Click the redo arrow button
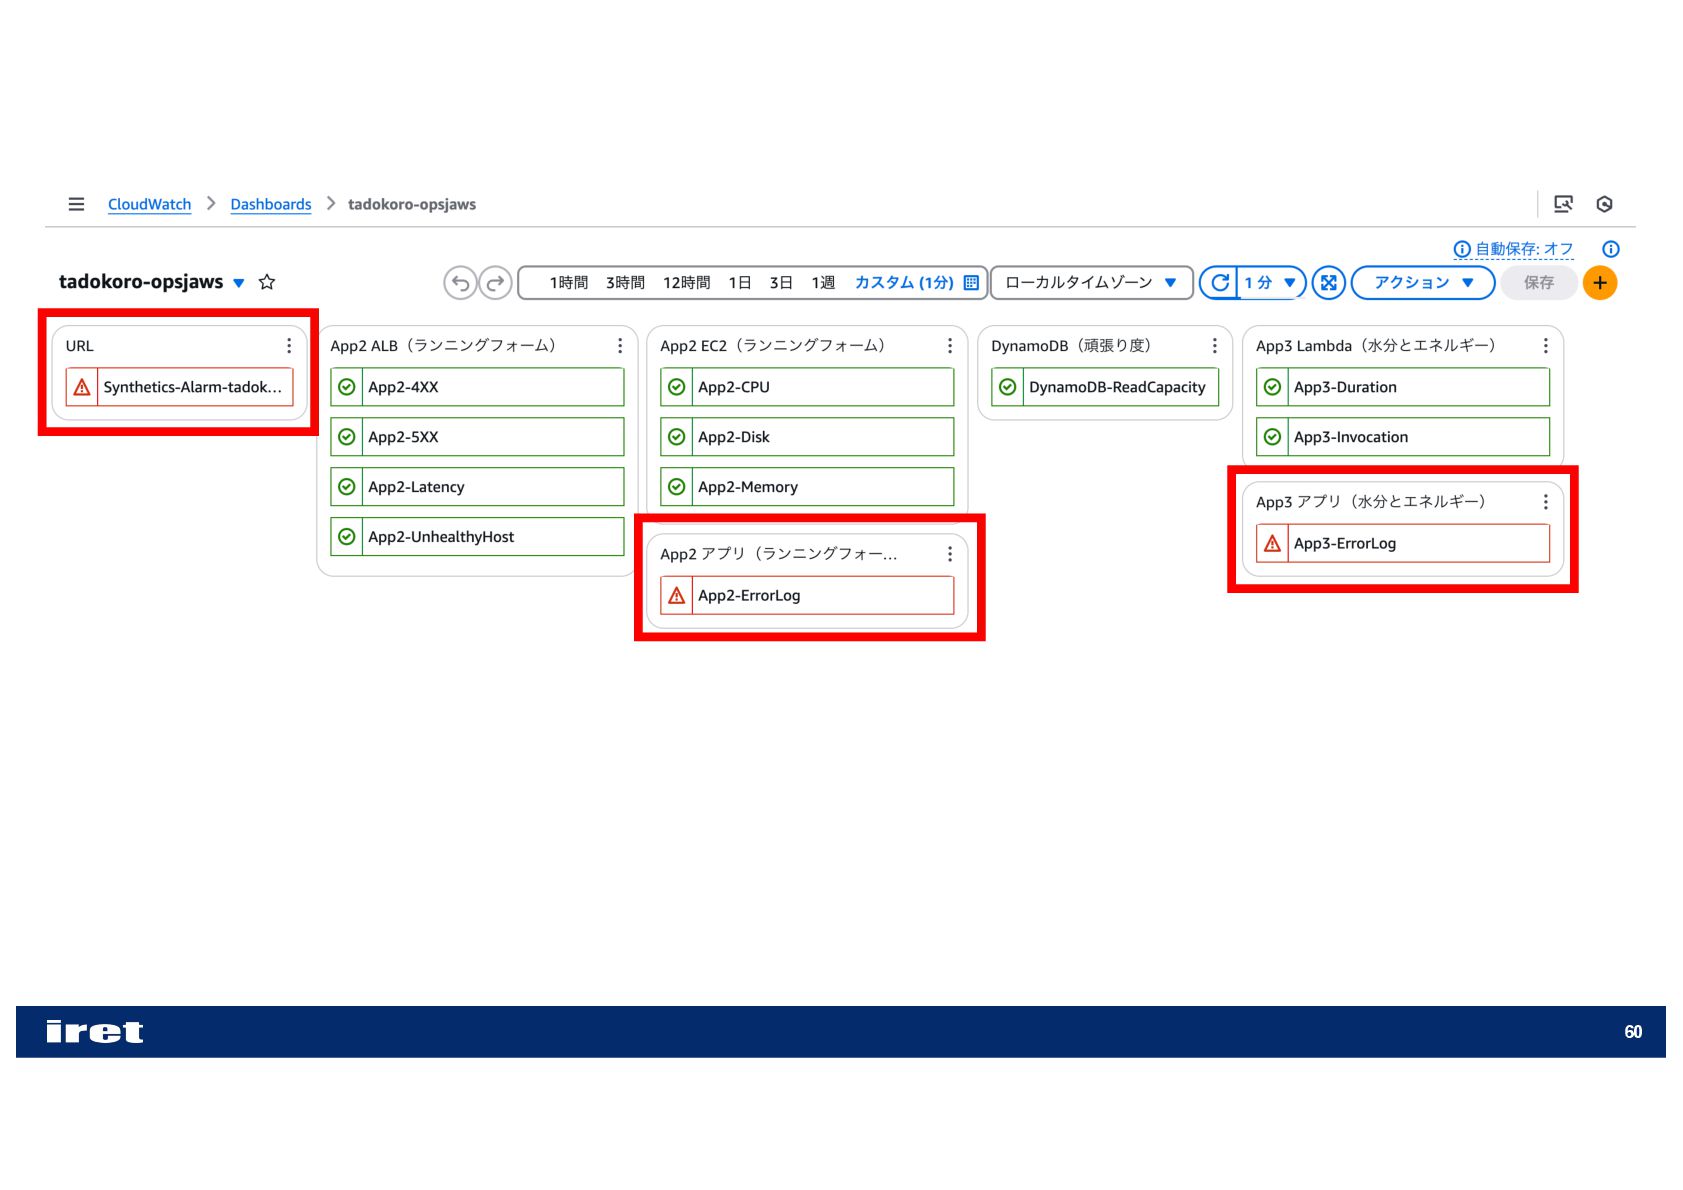1683x1190 pixels. point(495,283)
